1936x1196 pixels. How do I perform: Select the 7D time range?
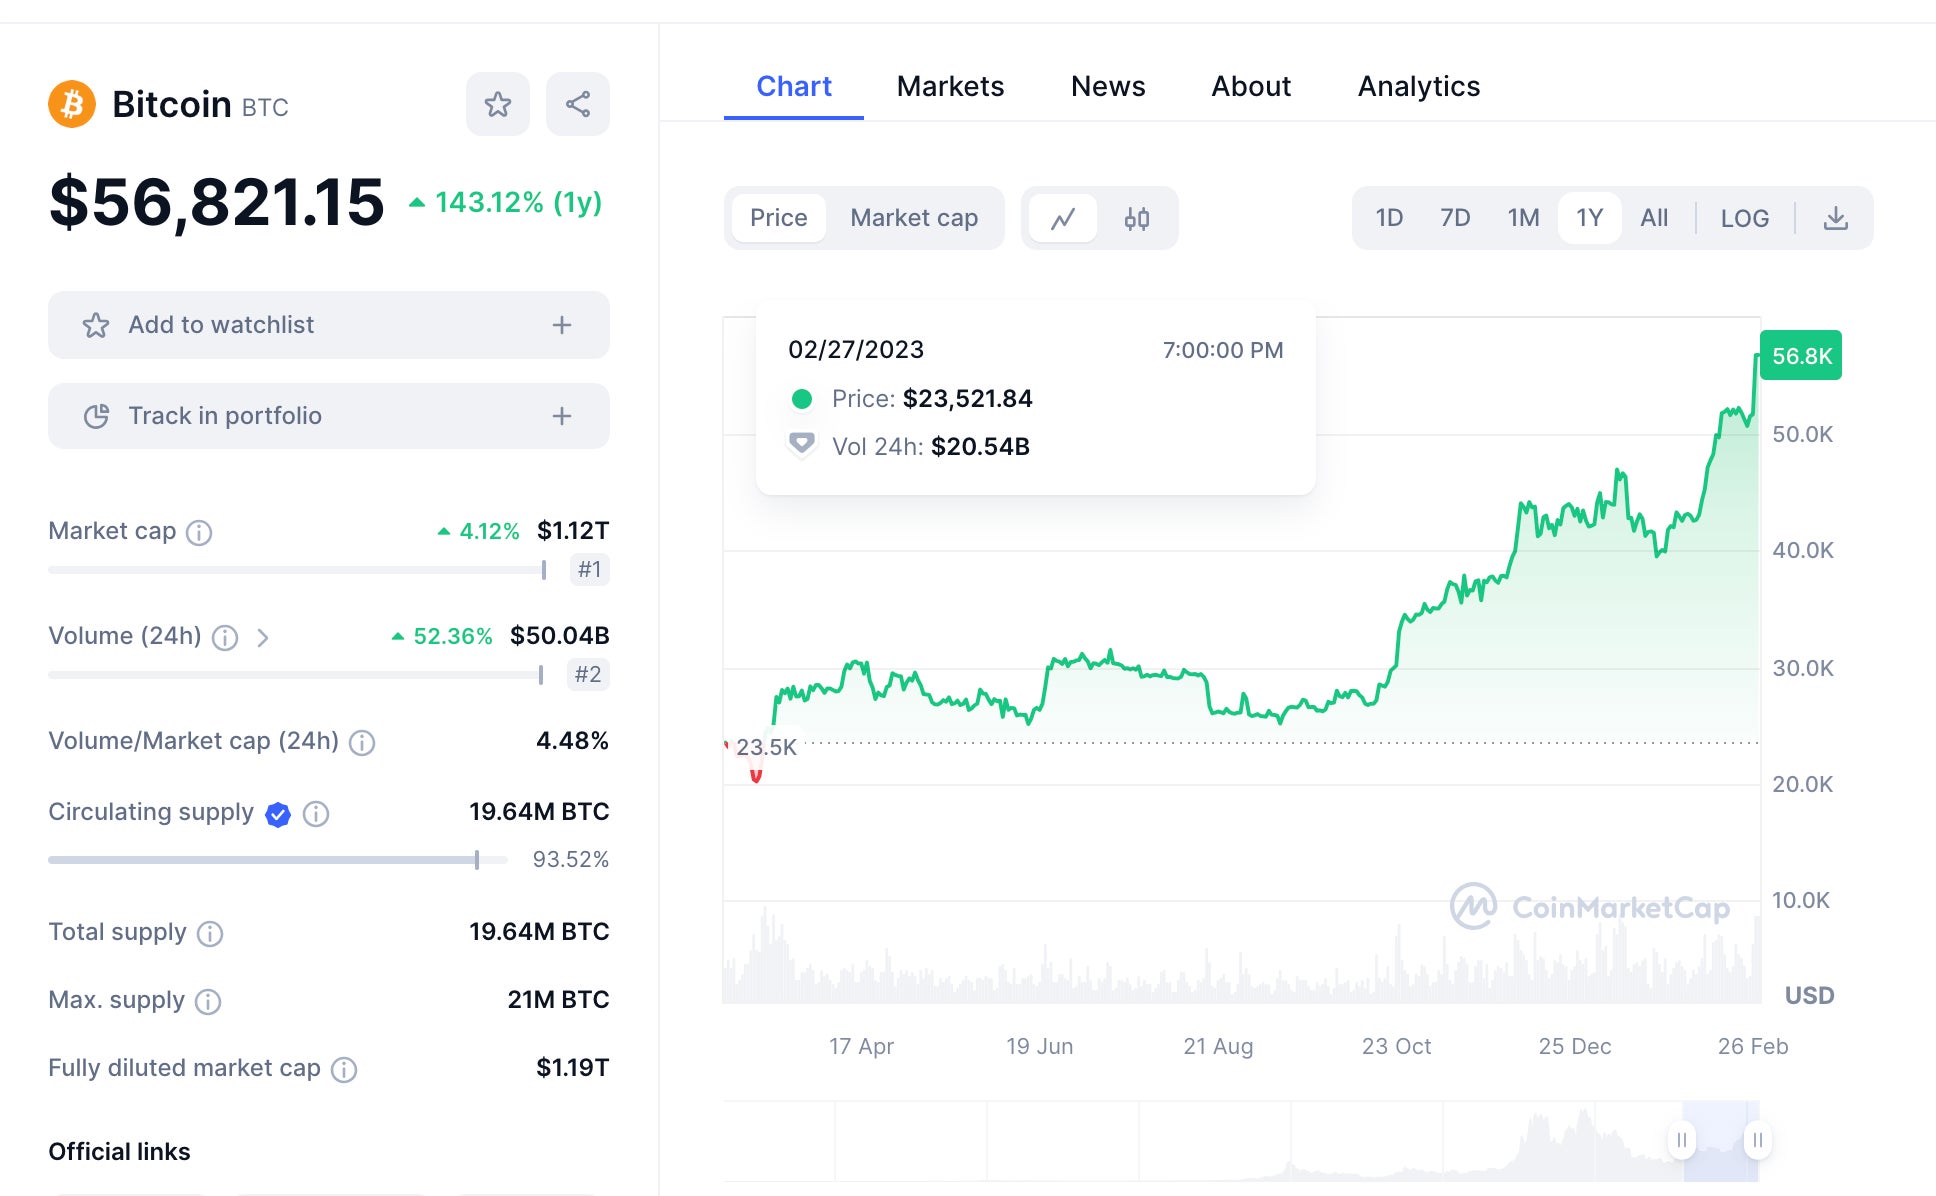(1454, 218)
